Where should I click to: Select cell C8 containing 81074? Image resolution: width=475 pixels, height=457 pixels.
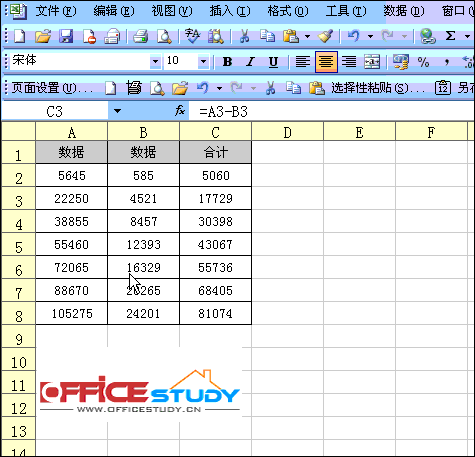point(215,313)
